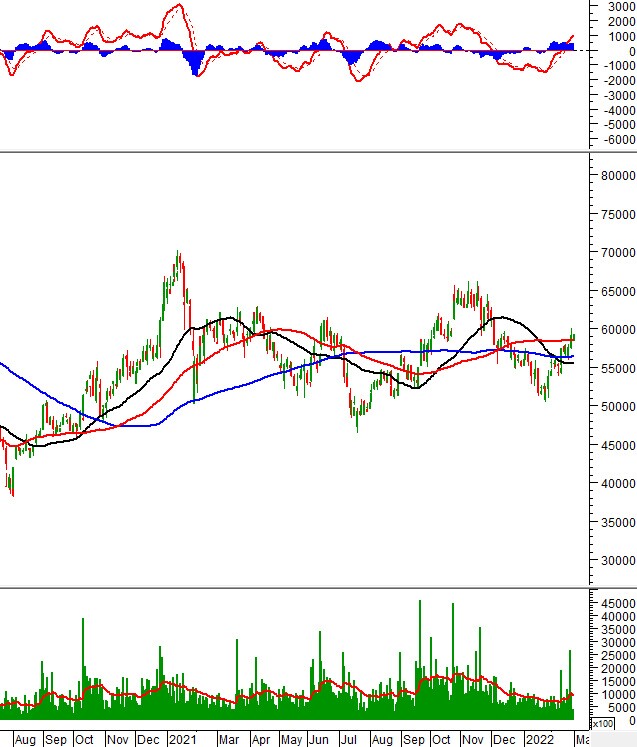Click 35000 on the volume axis
This screenshot has width=637, height=747.
[617, 630]
